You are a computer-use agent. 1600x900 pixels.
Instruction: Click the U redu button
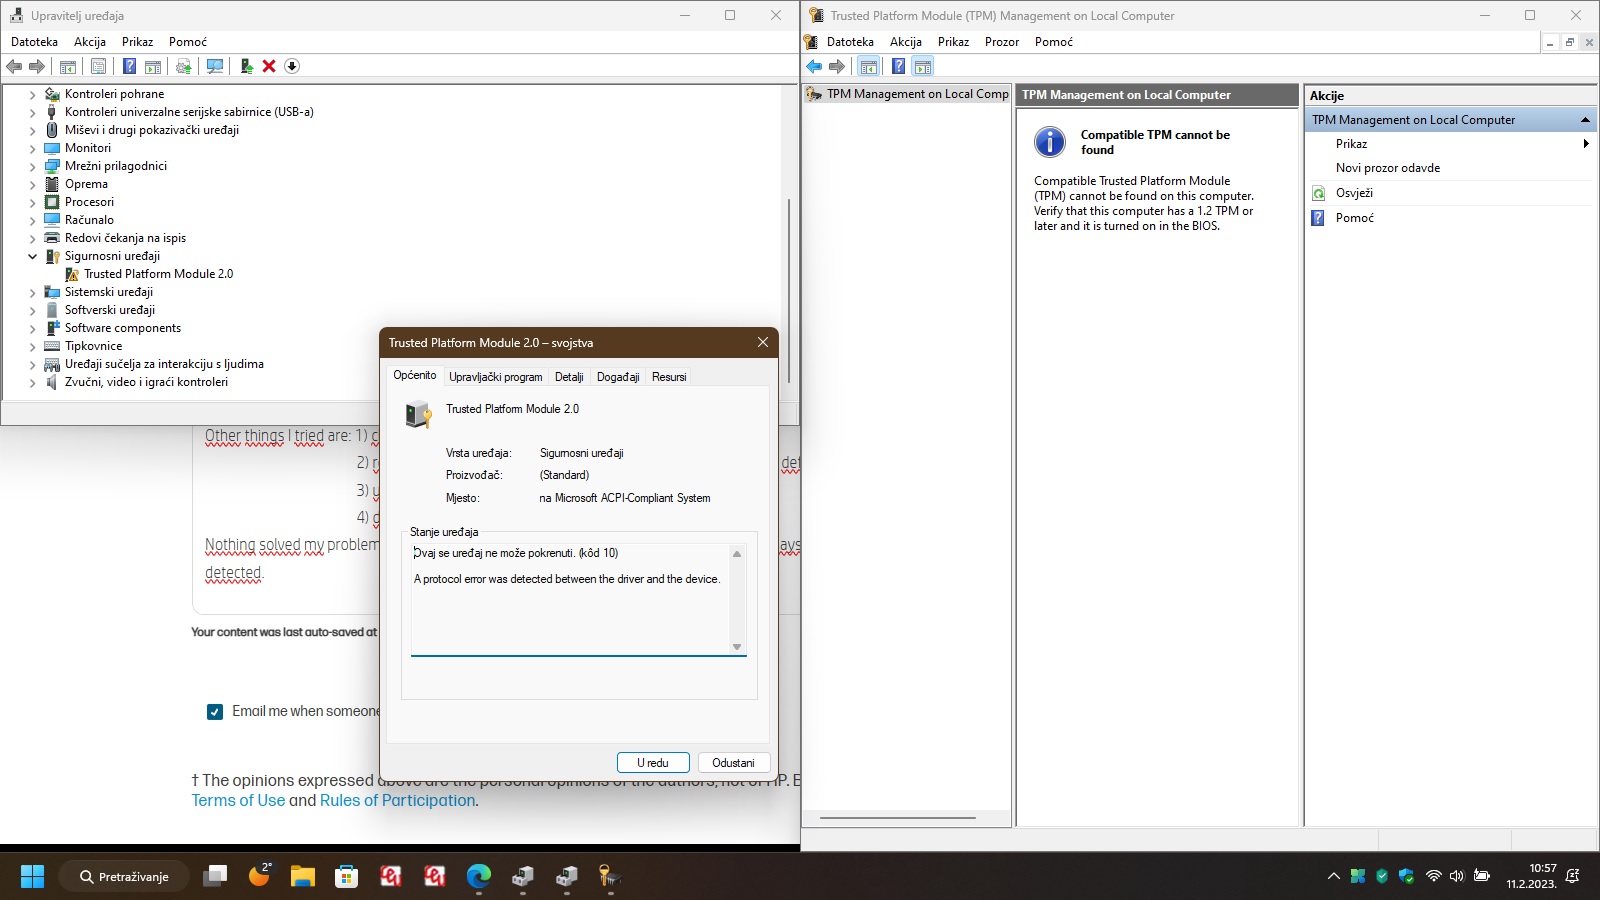(653, 762)
